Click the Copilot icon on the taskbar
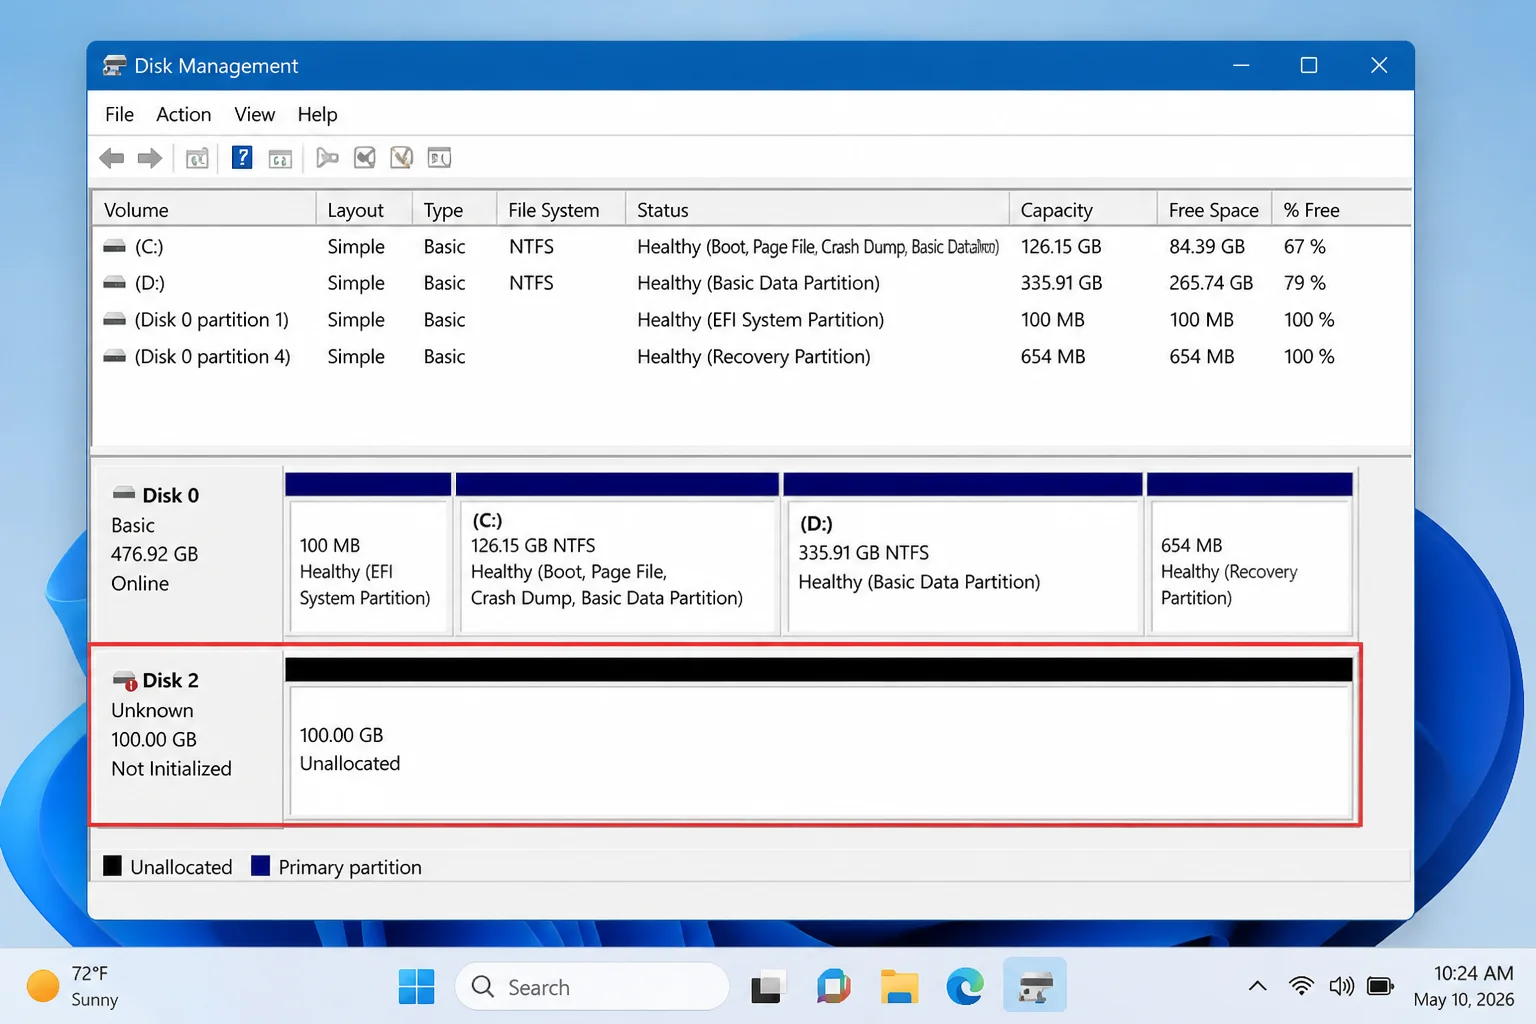This screenshot has width=1536, height=1024. pos(833,987)
